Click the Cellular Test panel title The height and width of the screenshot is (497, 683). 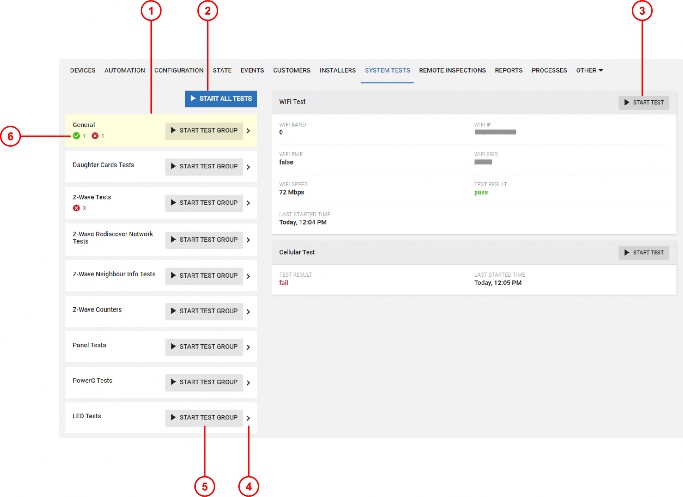click(x=297, y=252)
